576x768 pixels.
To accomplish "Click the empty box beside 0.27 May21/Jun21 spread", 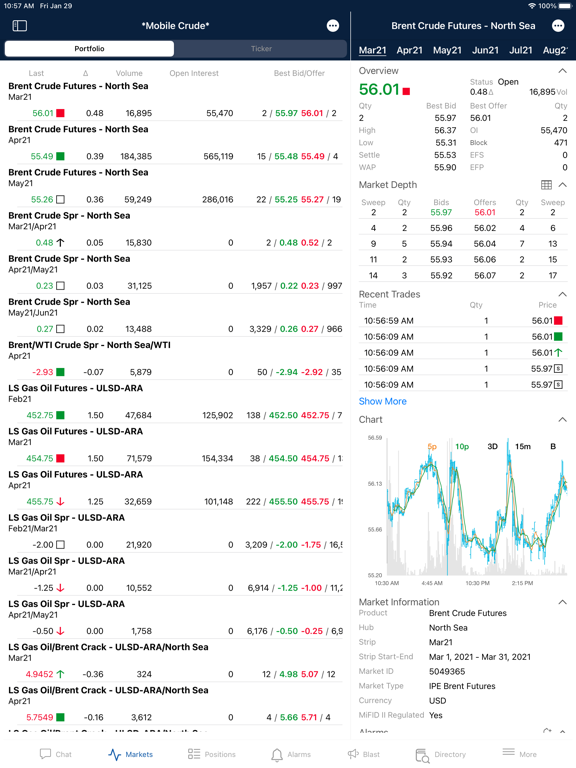I will (60, 329).
